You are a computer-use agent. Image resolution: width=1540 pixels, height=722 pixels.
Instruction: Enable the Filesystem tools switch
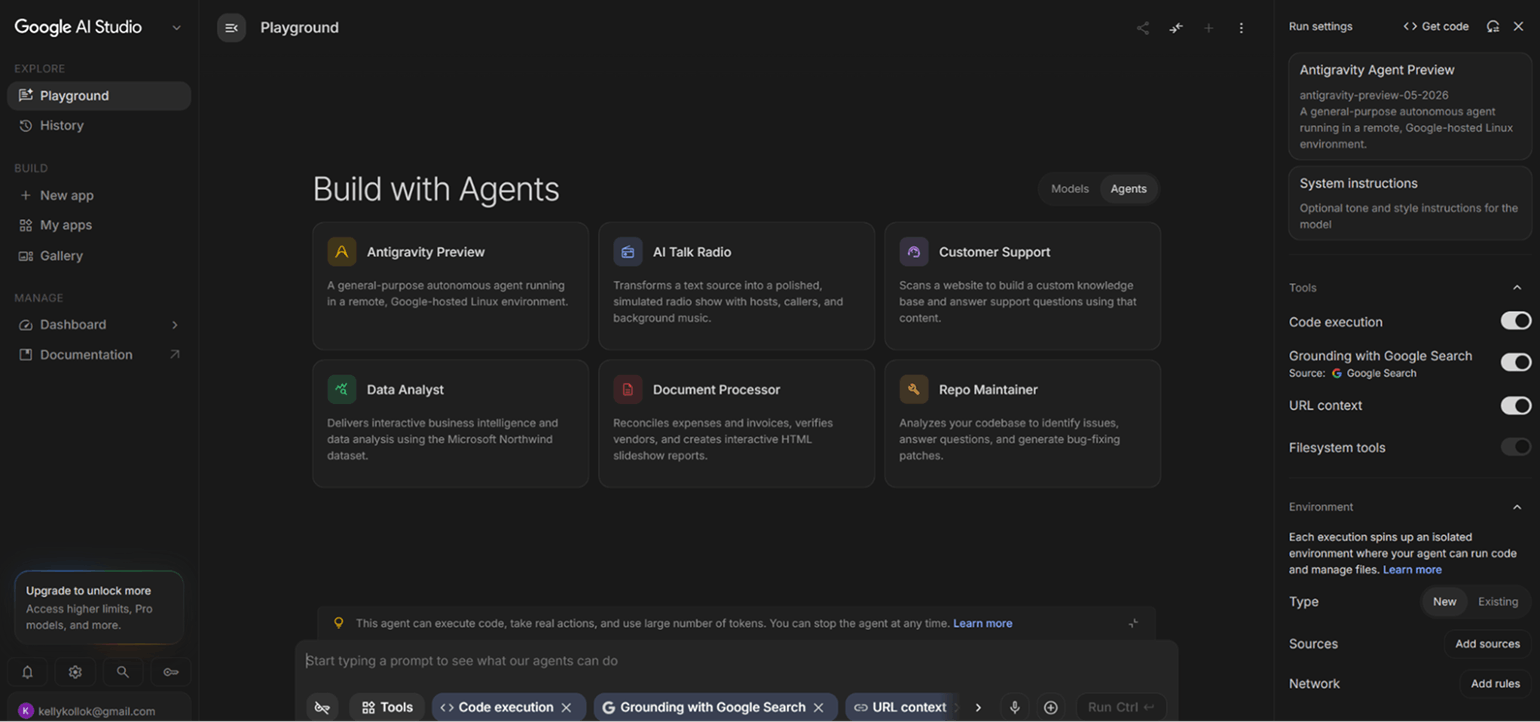pyautogui.click(x=1515, y=447)
